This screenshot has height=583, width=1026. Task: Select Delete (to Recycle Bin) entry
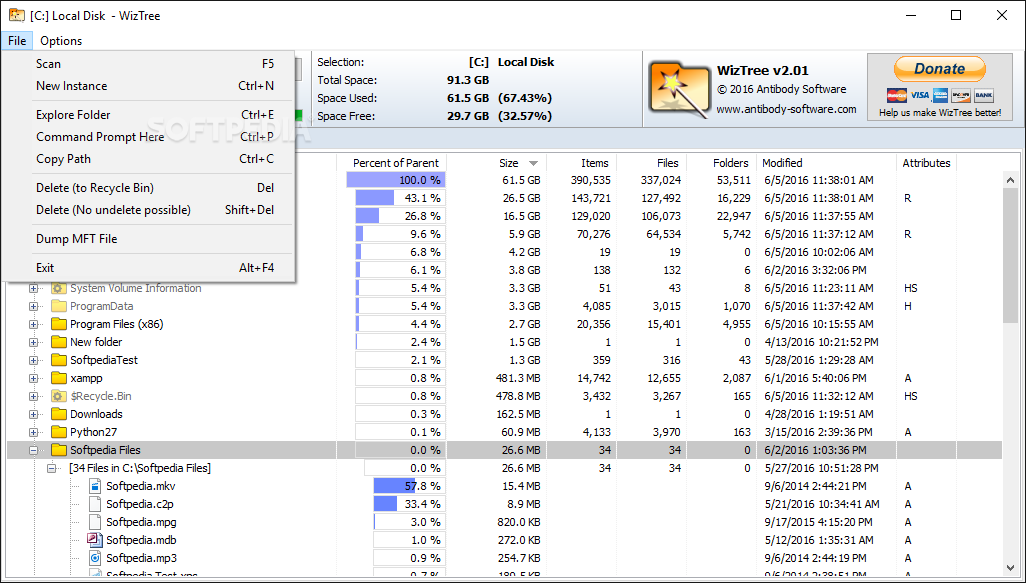148,188
